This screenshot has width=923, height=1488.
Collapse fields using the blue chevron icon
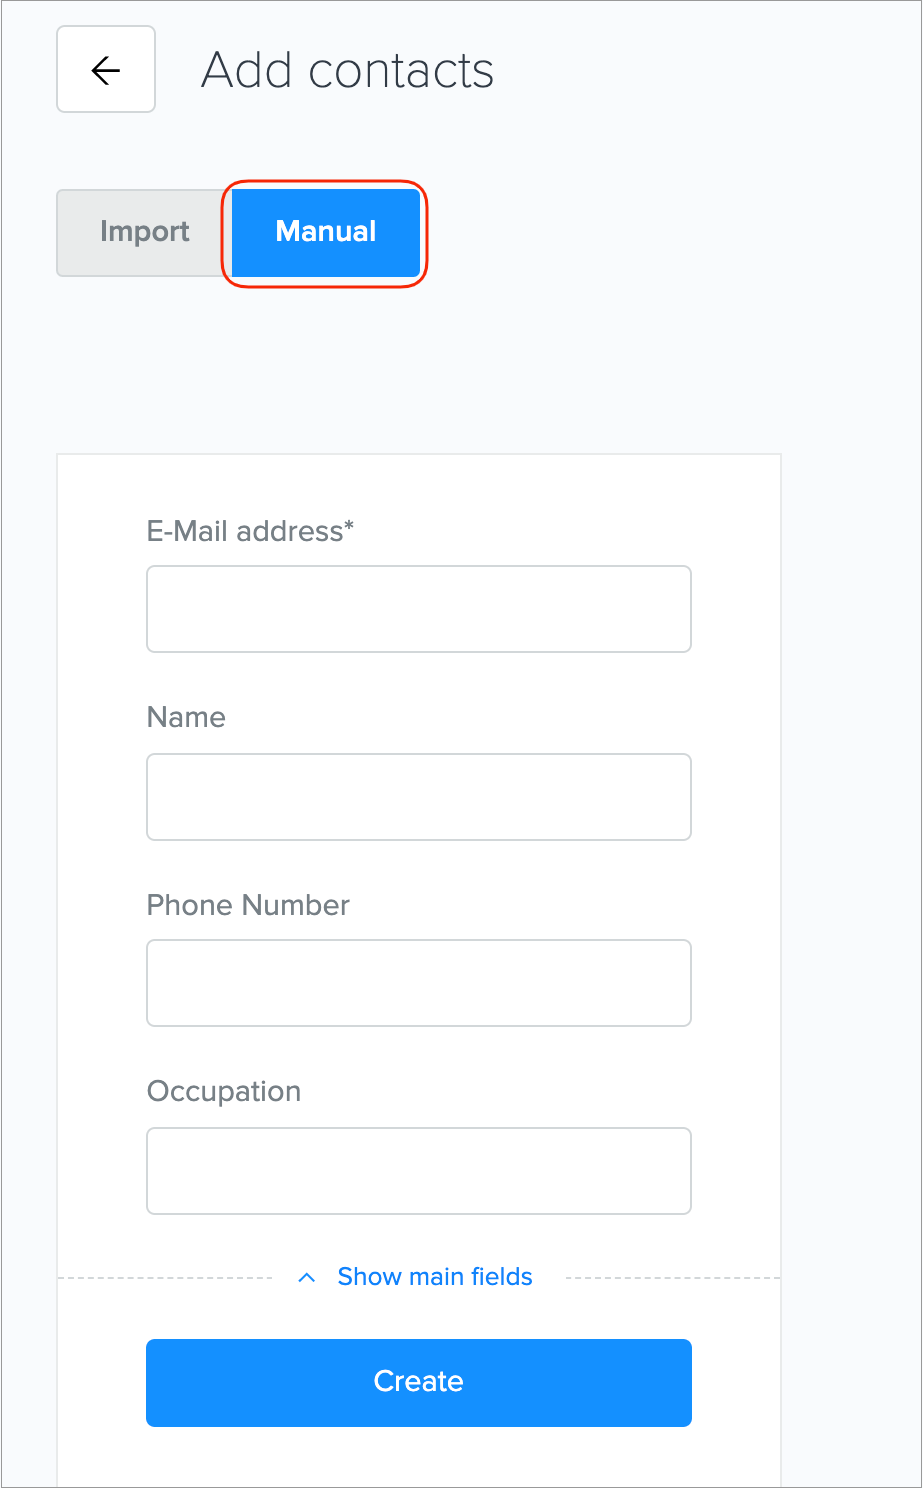click(307, 1278)
